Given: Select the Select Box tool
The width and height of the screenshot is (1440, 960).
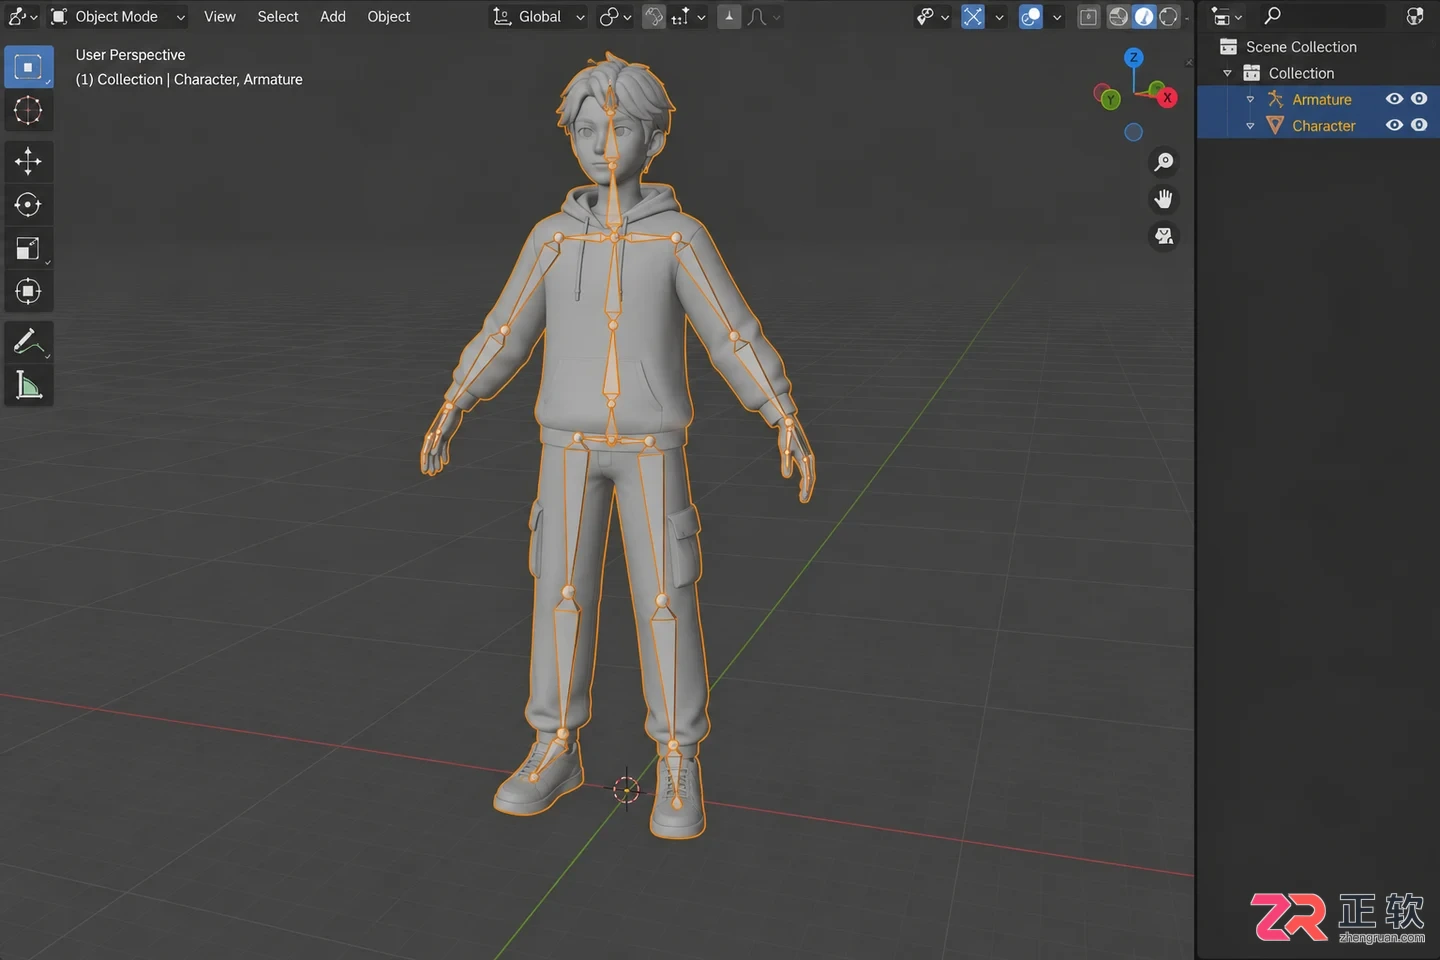Looking at the screenshot, I should (28, 67).
